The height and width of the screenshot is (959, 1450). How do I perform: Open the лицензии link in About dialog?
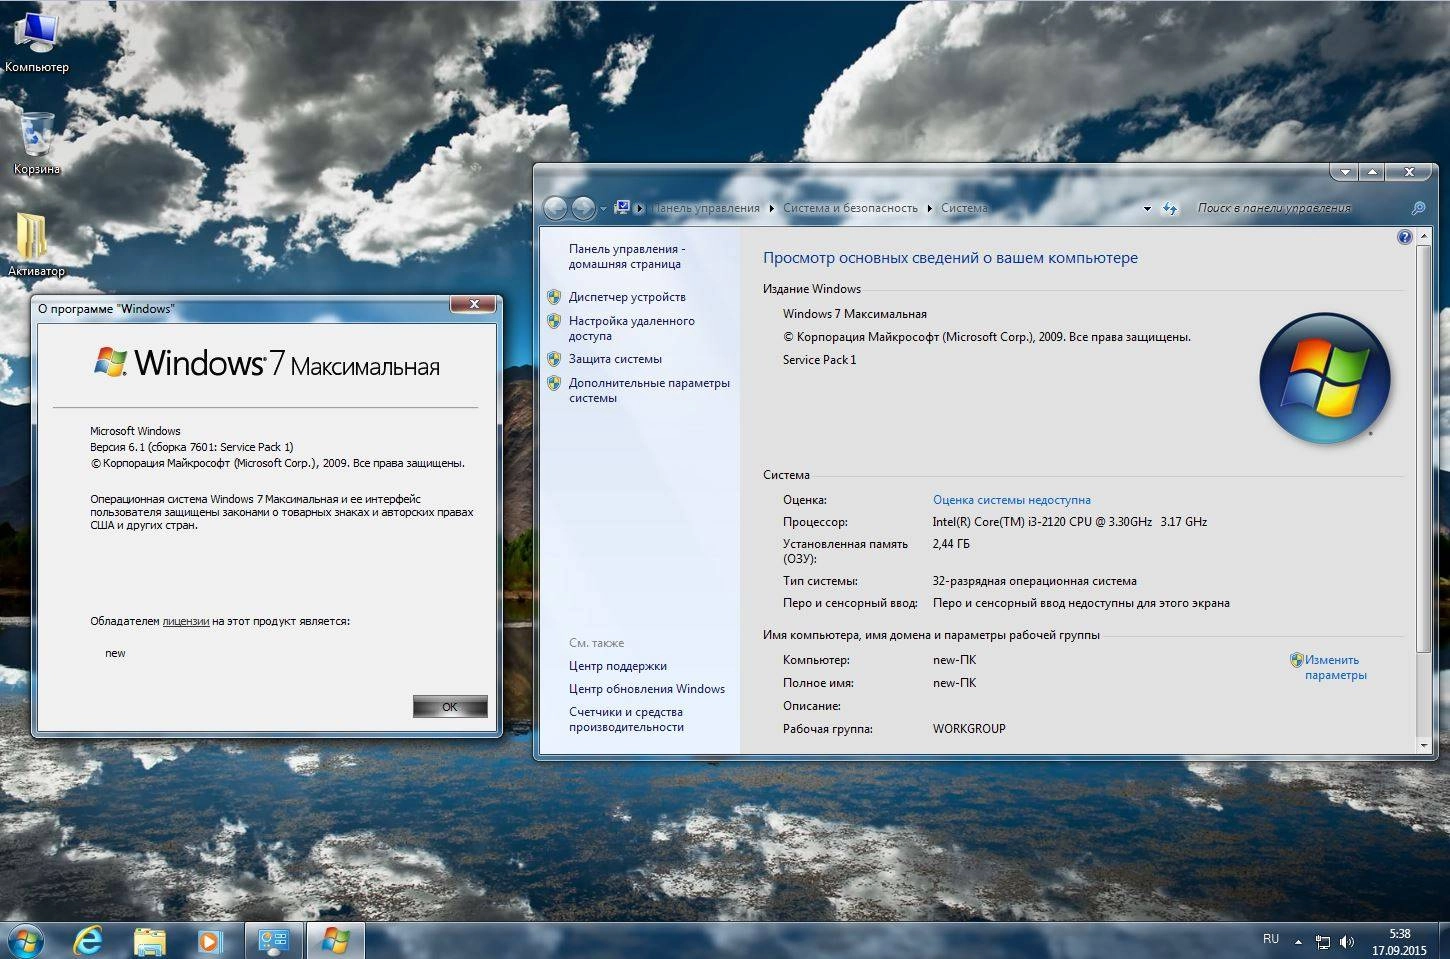(186, 621)
